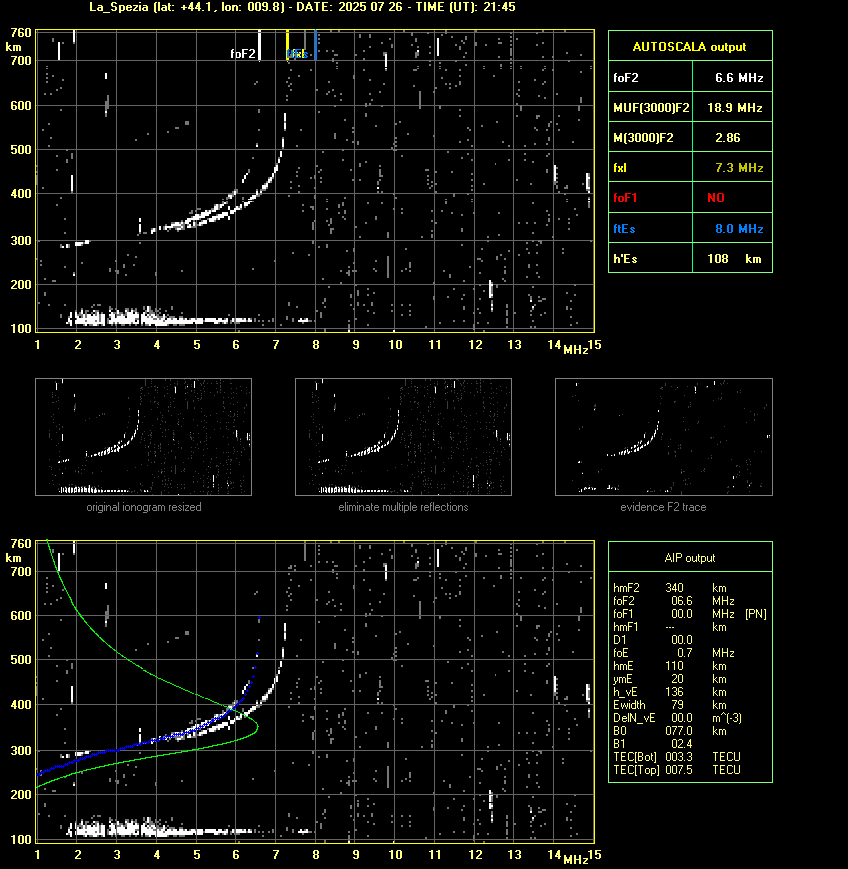
Task: Click the TEC[Top] 007.5 TECU row
Action: pyautogui.click(x=677, y=770)
